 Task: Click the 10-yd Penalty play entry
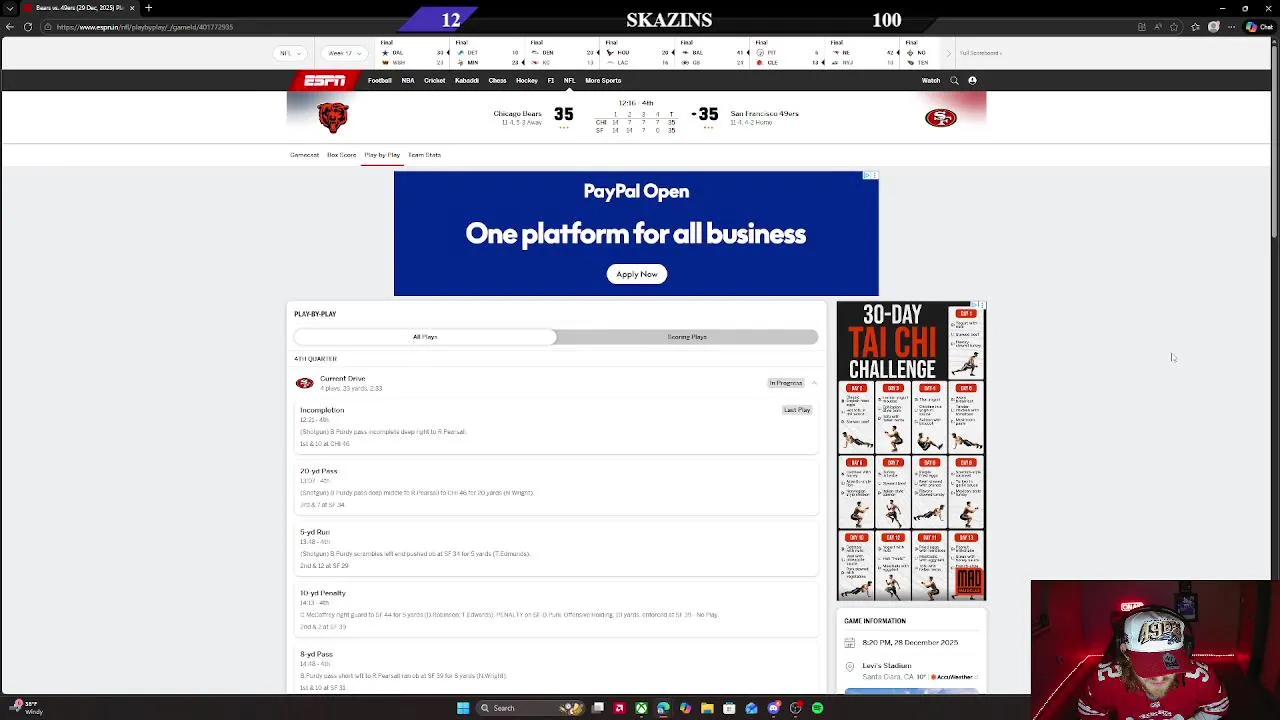(556, 610)
